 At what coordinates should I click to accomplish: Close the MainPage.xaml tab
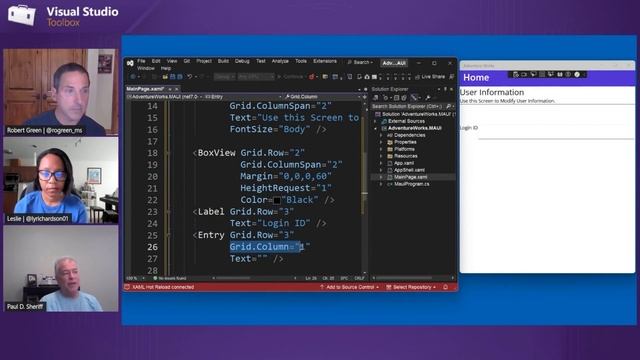[x=177, y=89]
